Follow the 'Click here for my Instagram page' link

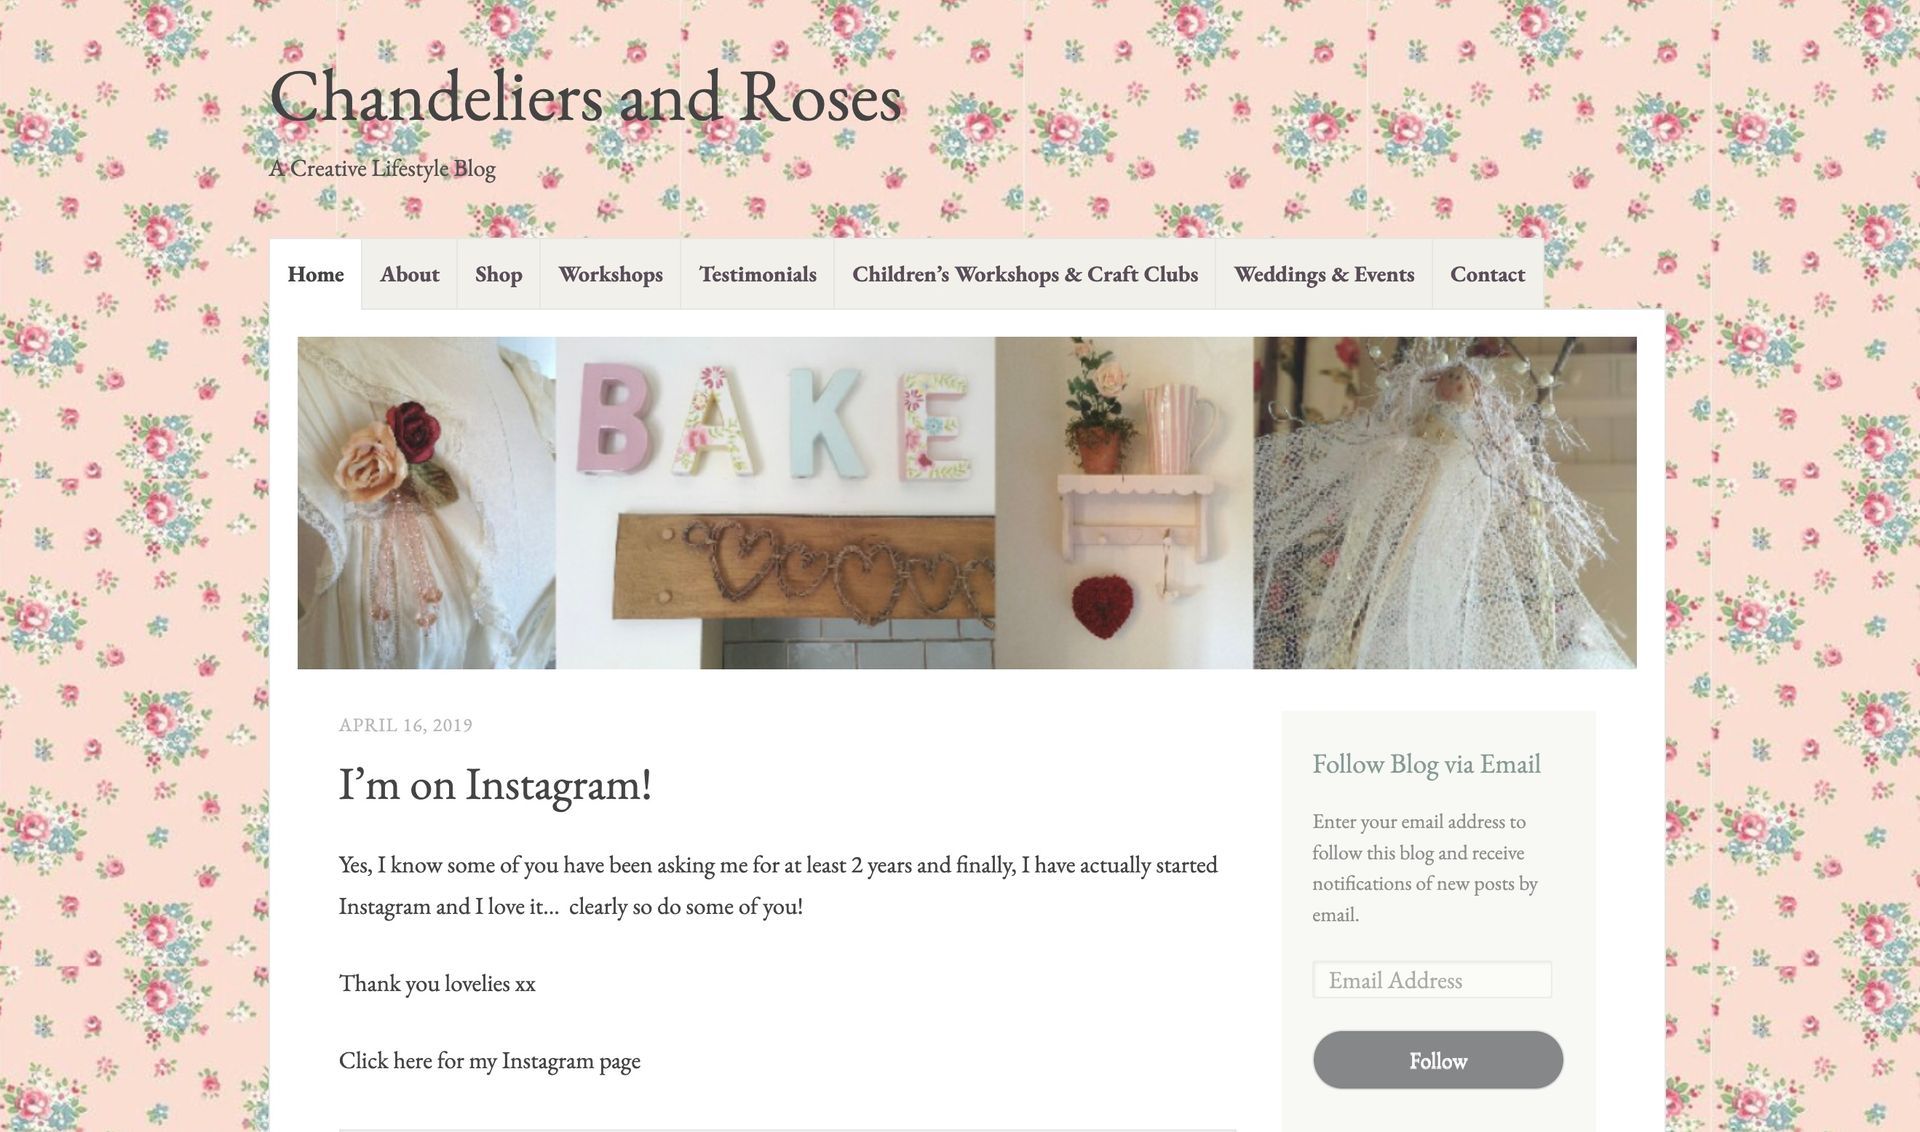click(489, 1061)
